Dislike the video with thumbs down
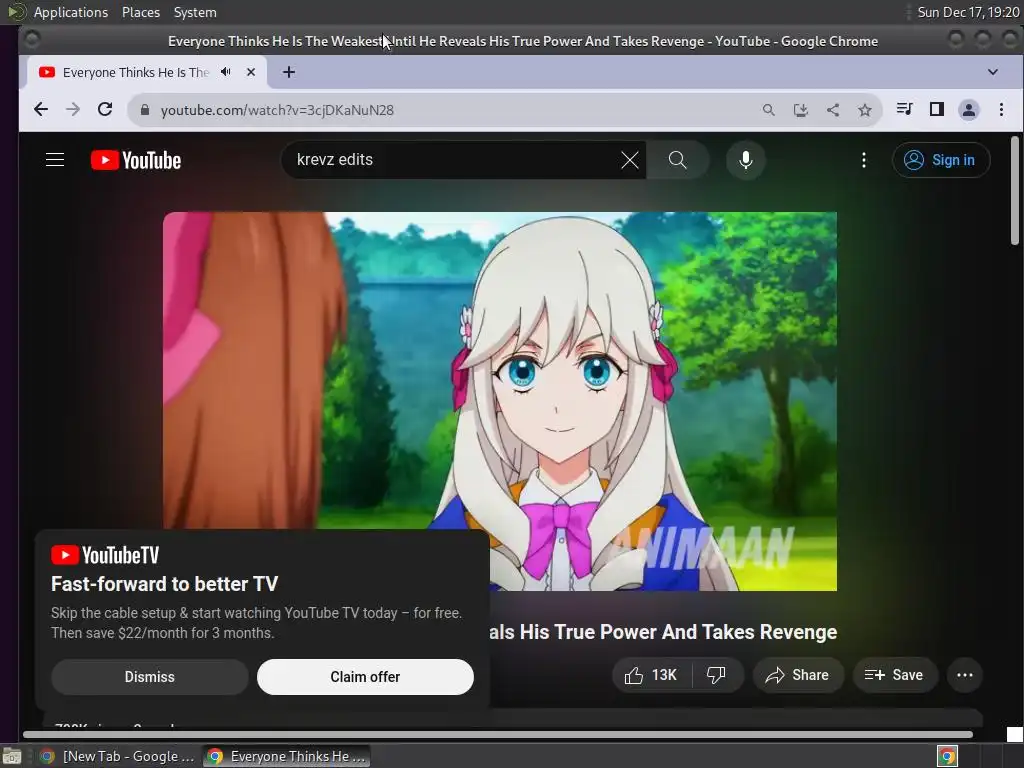 point(716,675)
